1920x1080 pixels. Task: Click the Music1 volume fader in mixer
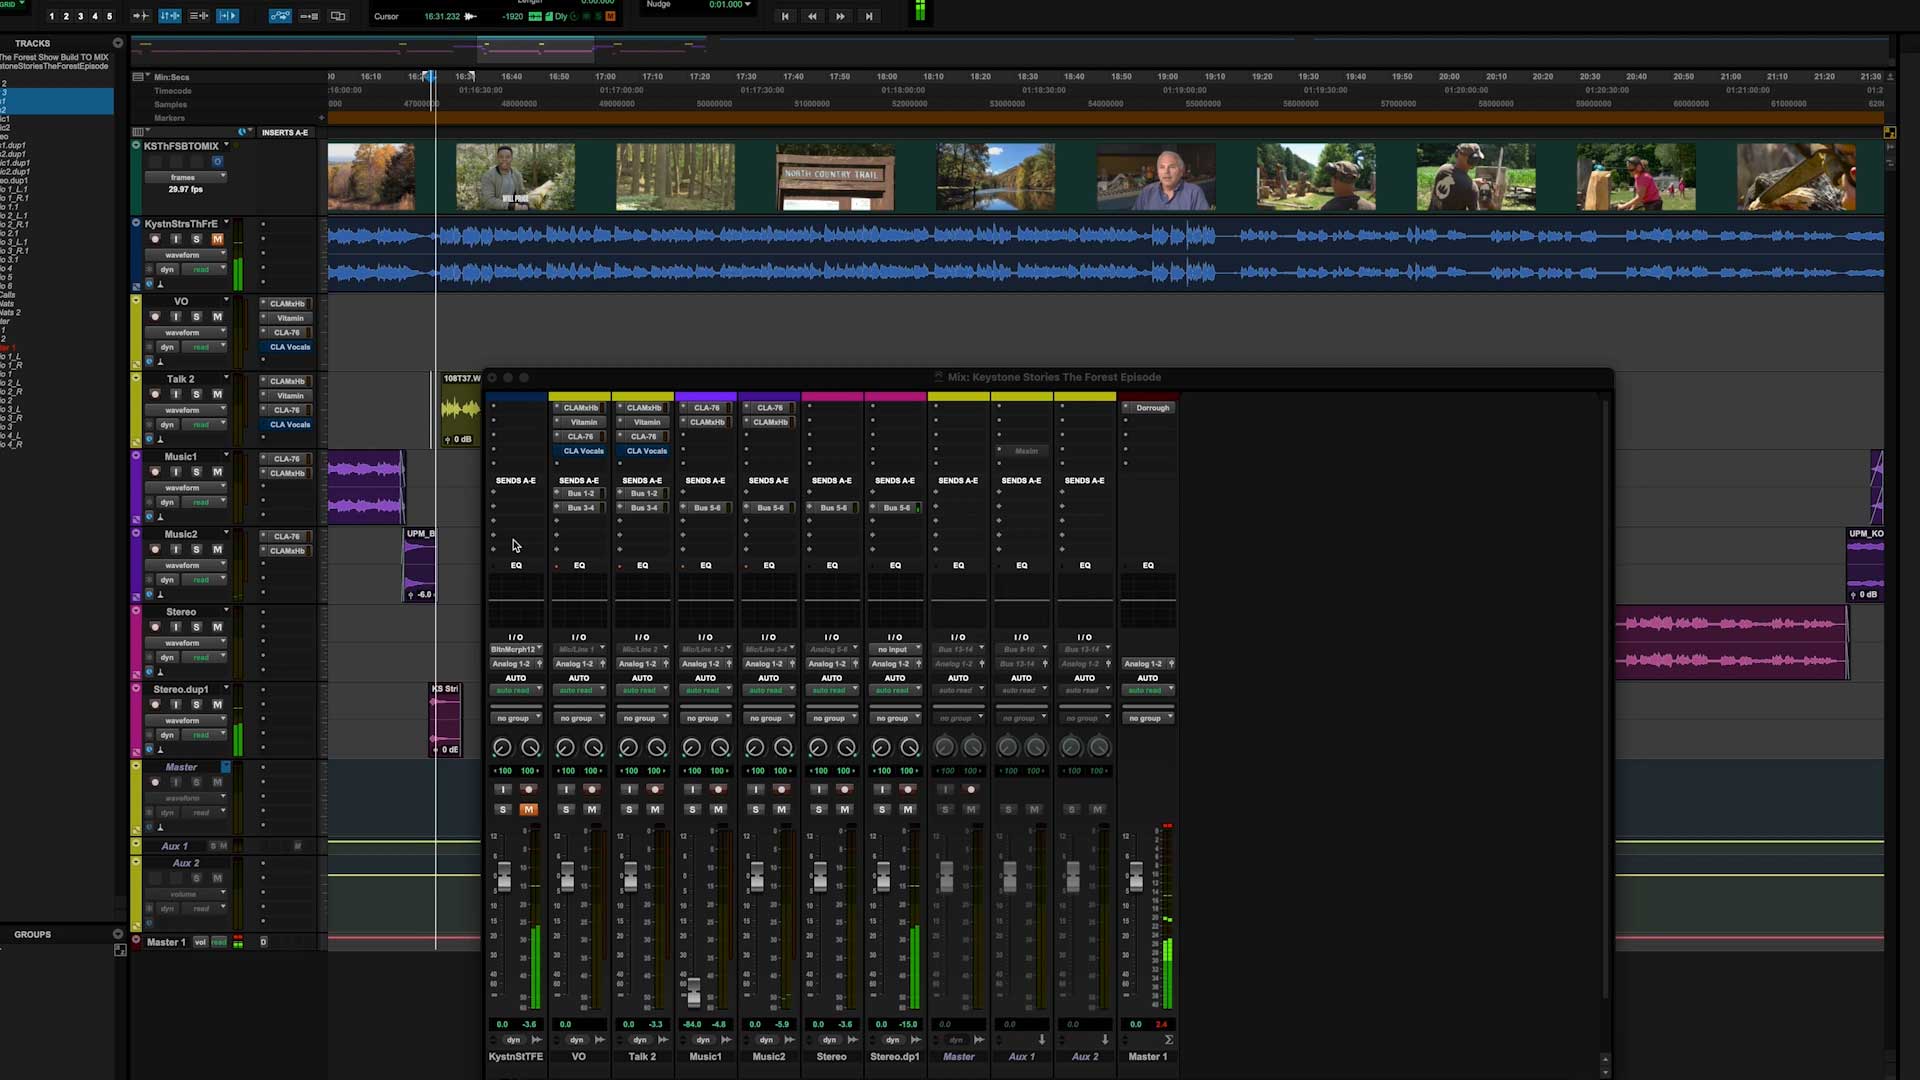694,992
